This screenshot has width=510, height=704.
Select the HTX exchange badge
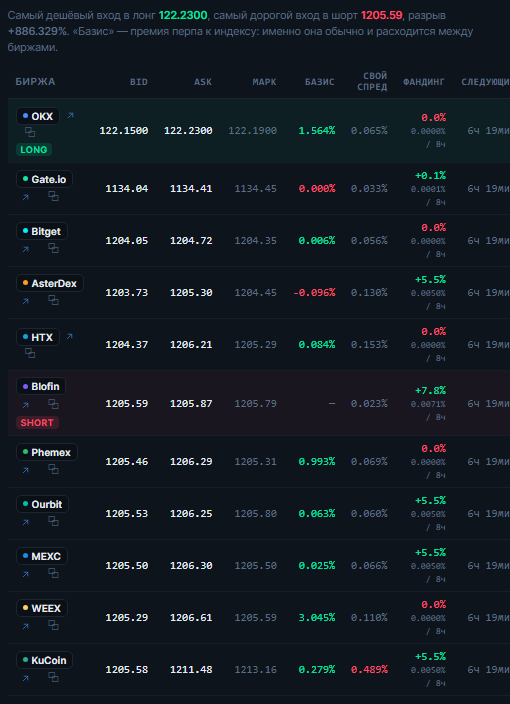[x=38, y=337]
